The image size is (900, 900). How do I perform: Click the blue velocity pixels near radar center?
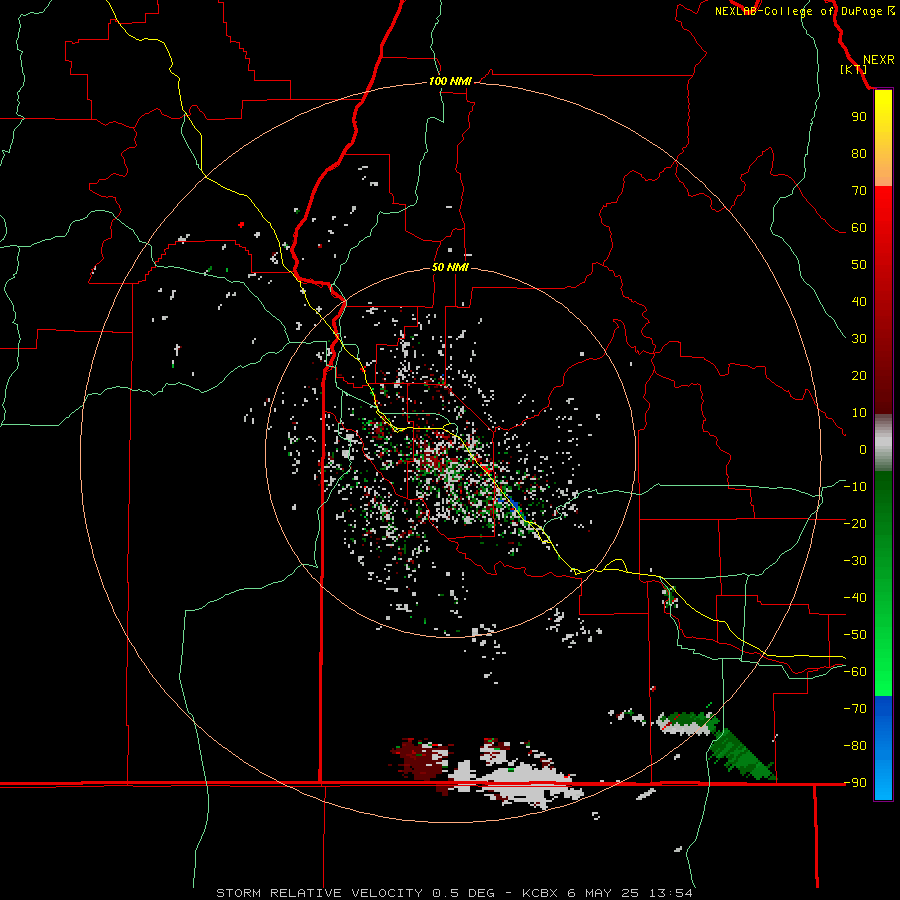(x=513, y=506)
